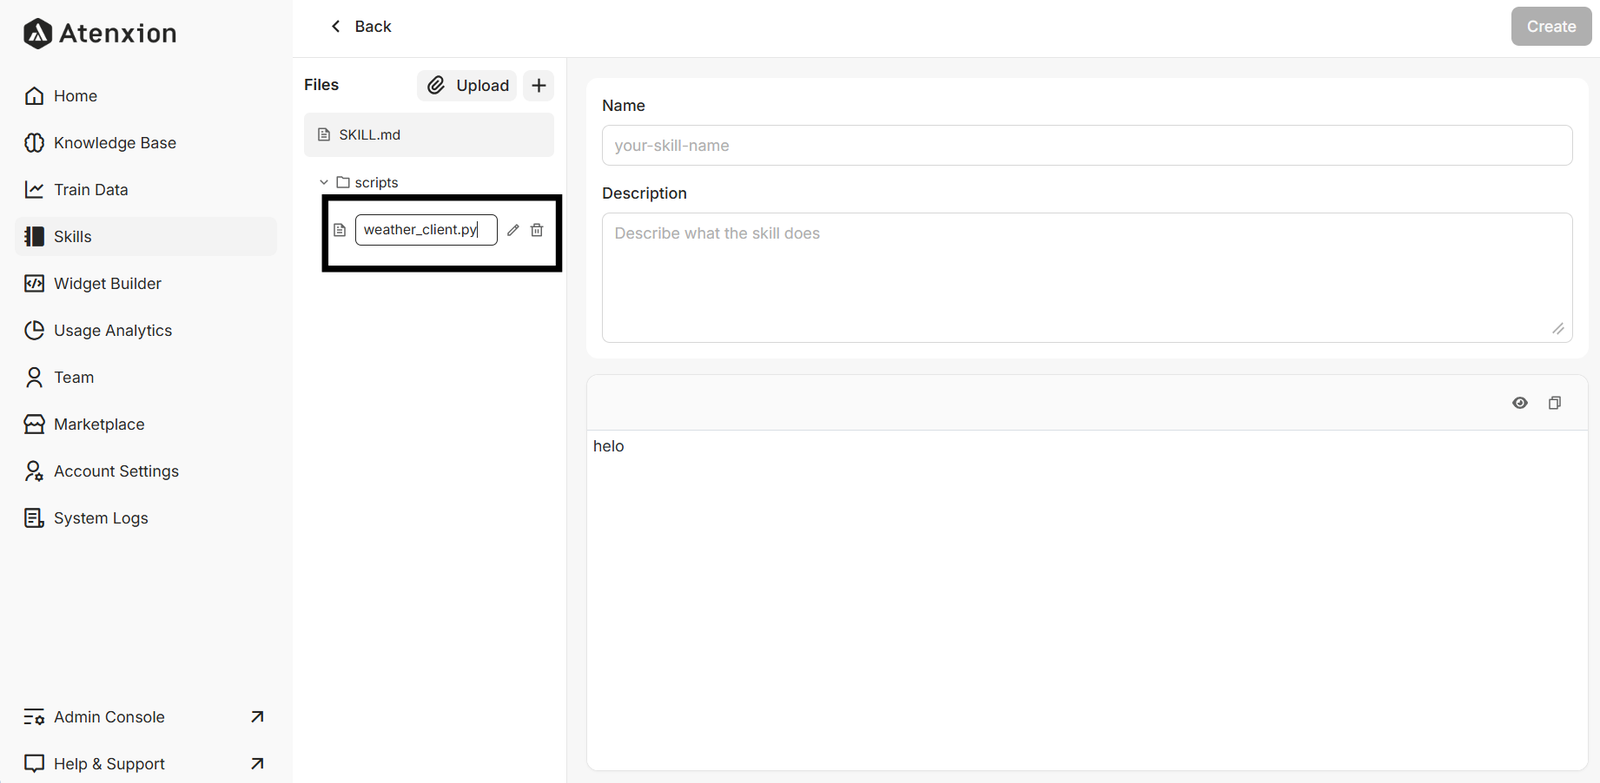Screen dimensions: 1600x783
Task: View System Logs
Action: [x=146, y=519]
